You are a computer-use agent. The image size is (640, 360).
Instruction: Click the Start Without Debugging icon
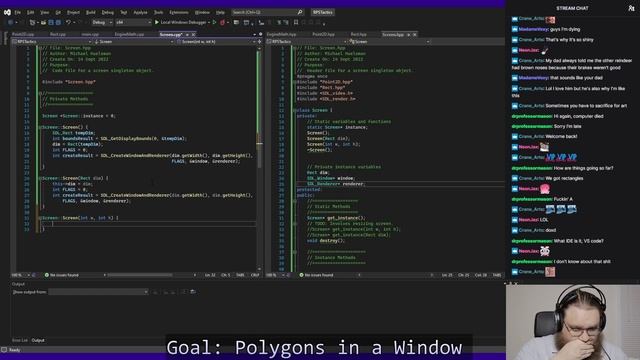tap(214, 22)
